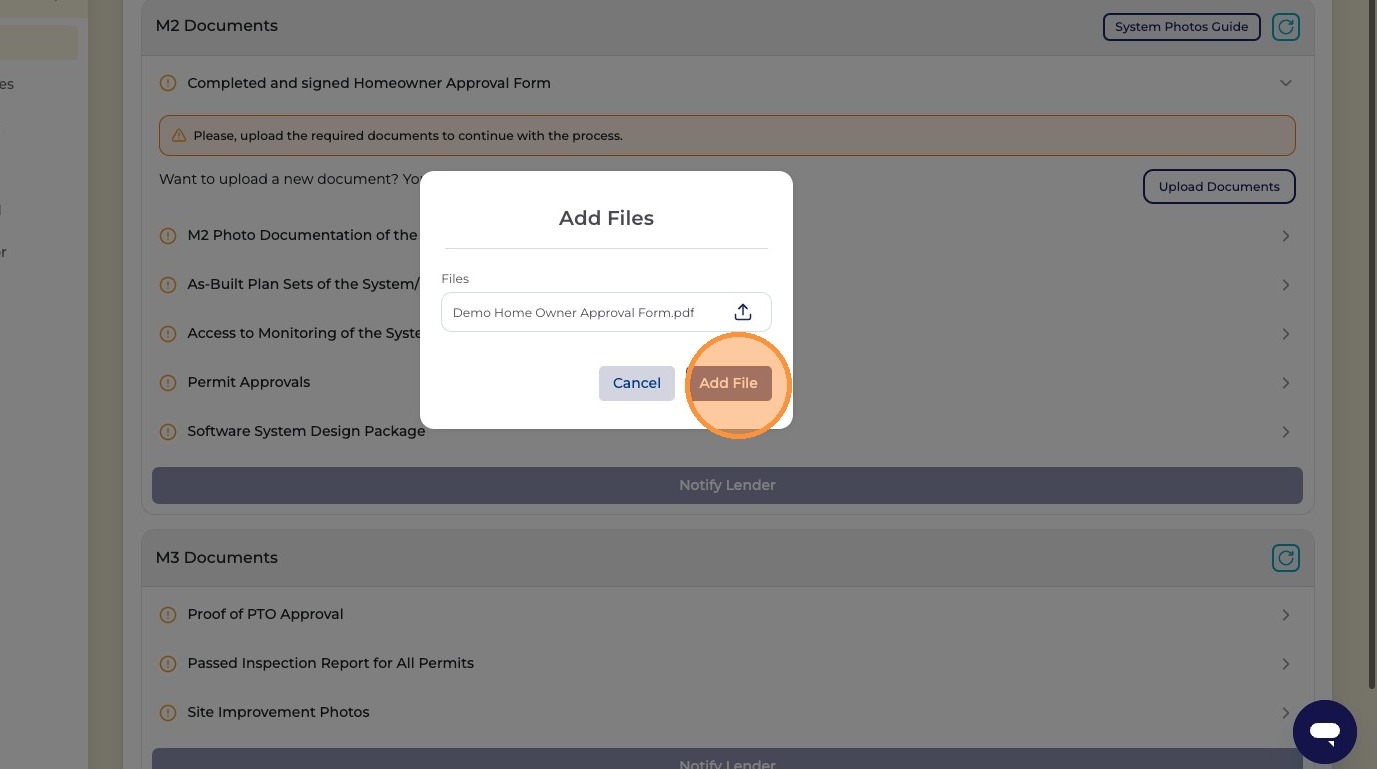This screenshot has width=1377, height=769.
Task: Expand M2 Photo Documentation row chevron
Action: tap(1286, 236)
